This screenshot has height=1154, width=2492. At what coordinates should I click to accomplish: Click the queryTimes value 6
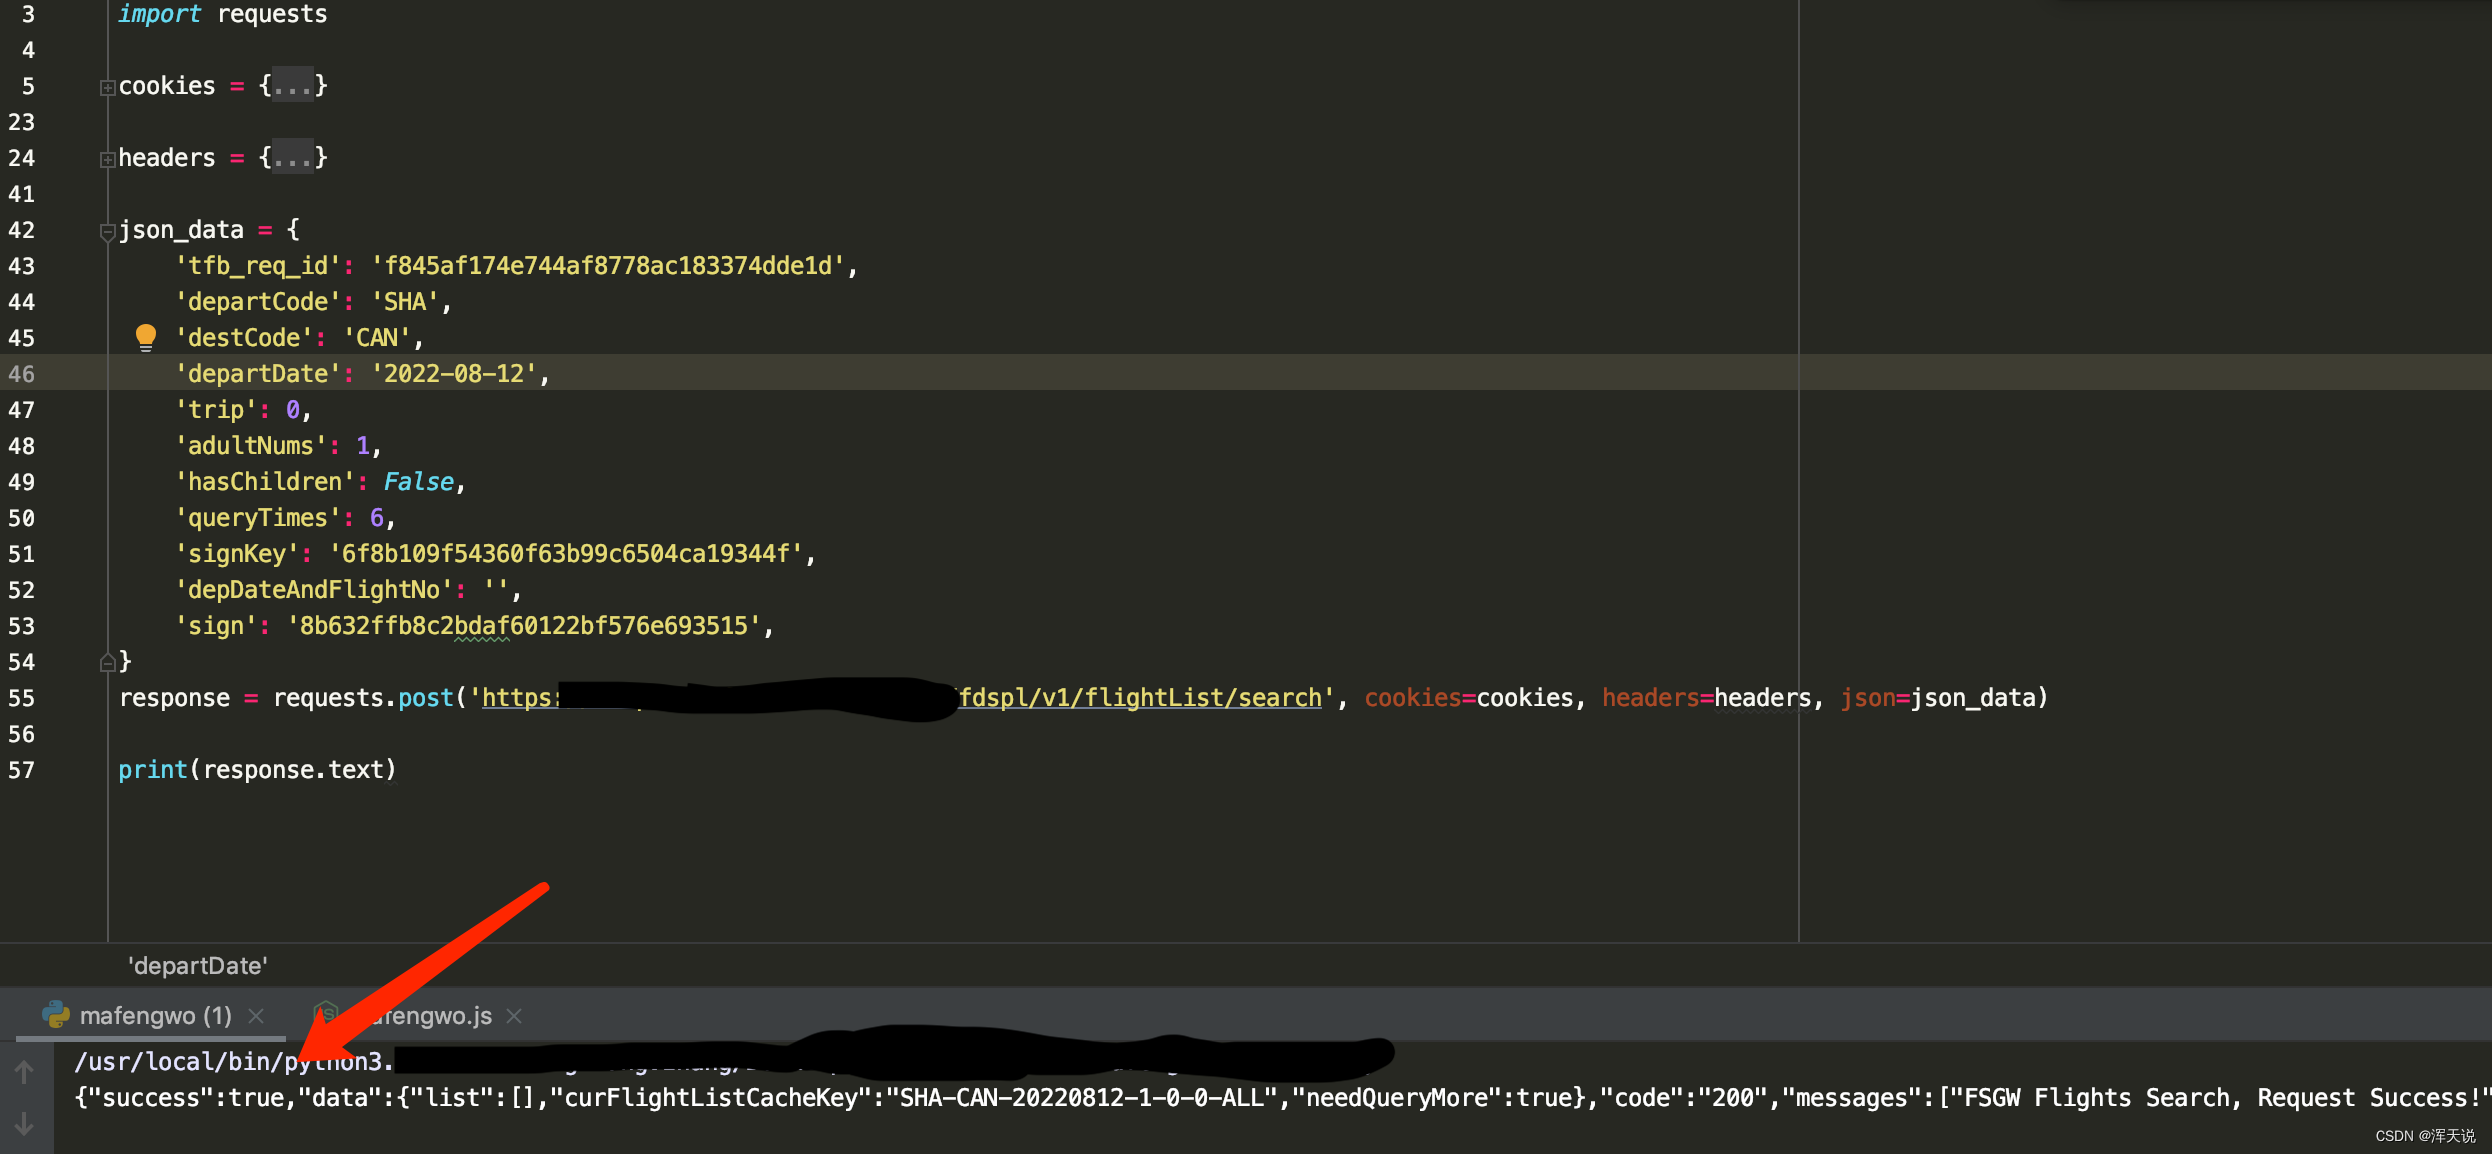[377, 518]
